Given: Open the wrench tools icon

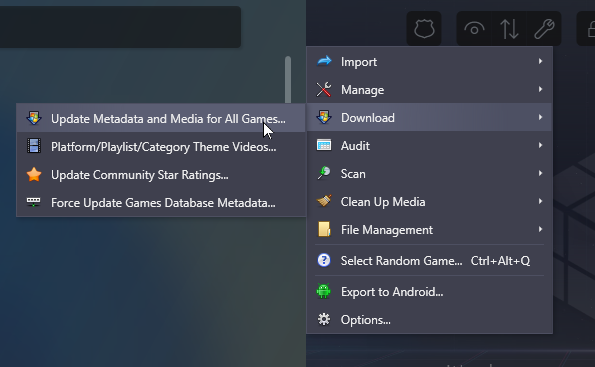Looking at the screenshot, I should click(x=544, y=28).
